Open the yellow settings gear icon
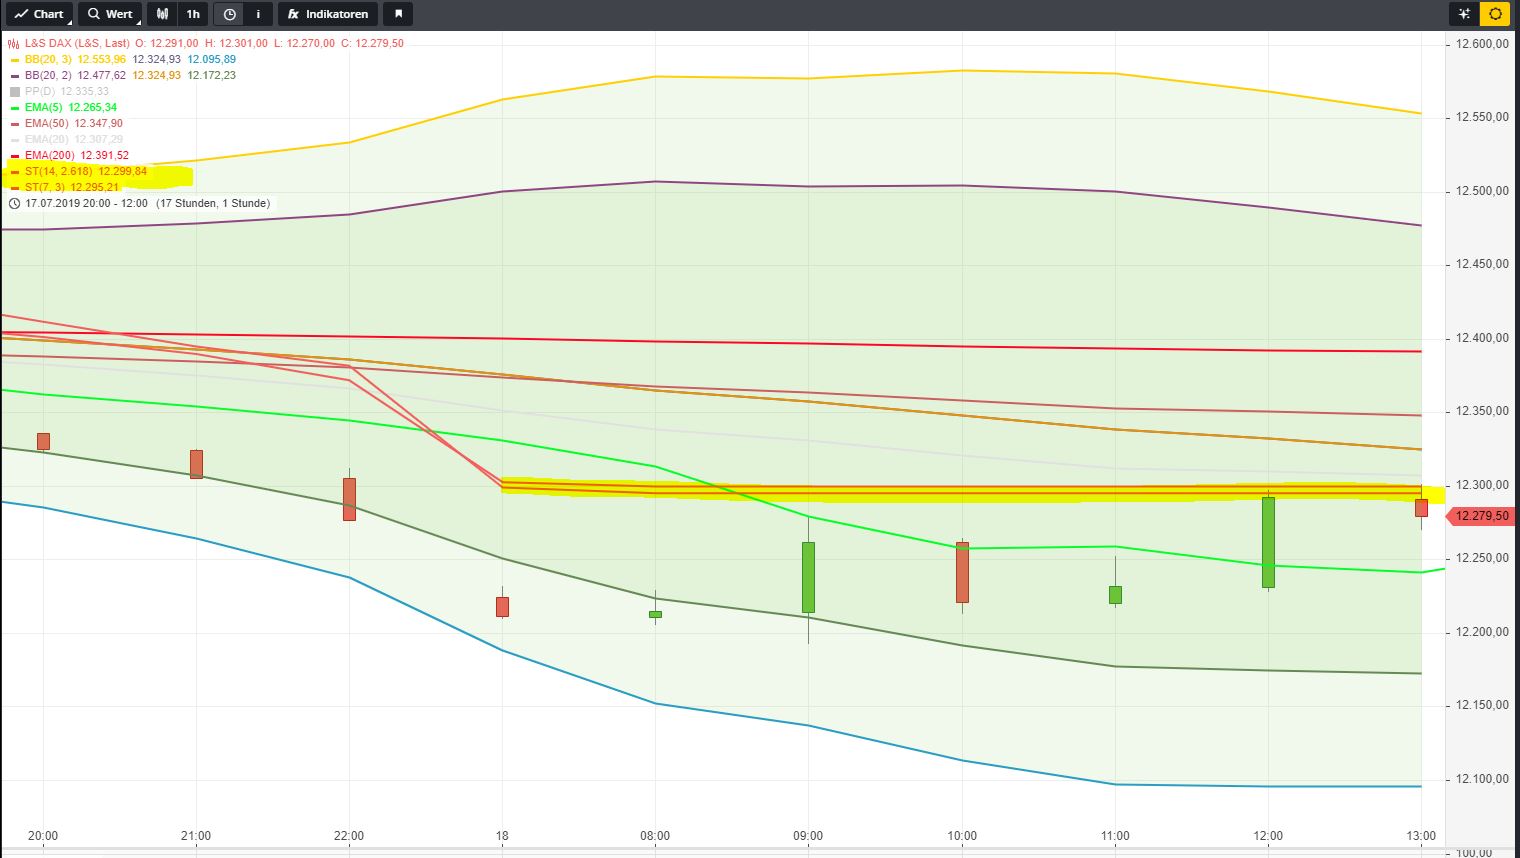This screenshot has height=858, width=1520. pyautogui.click(x=1496, y=14)
